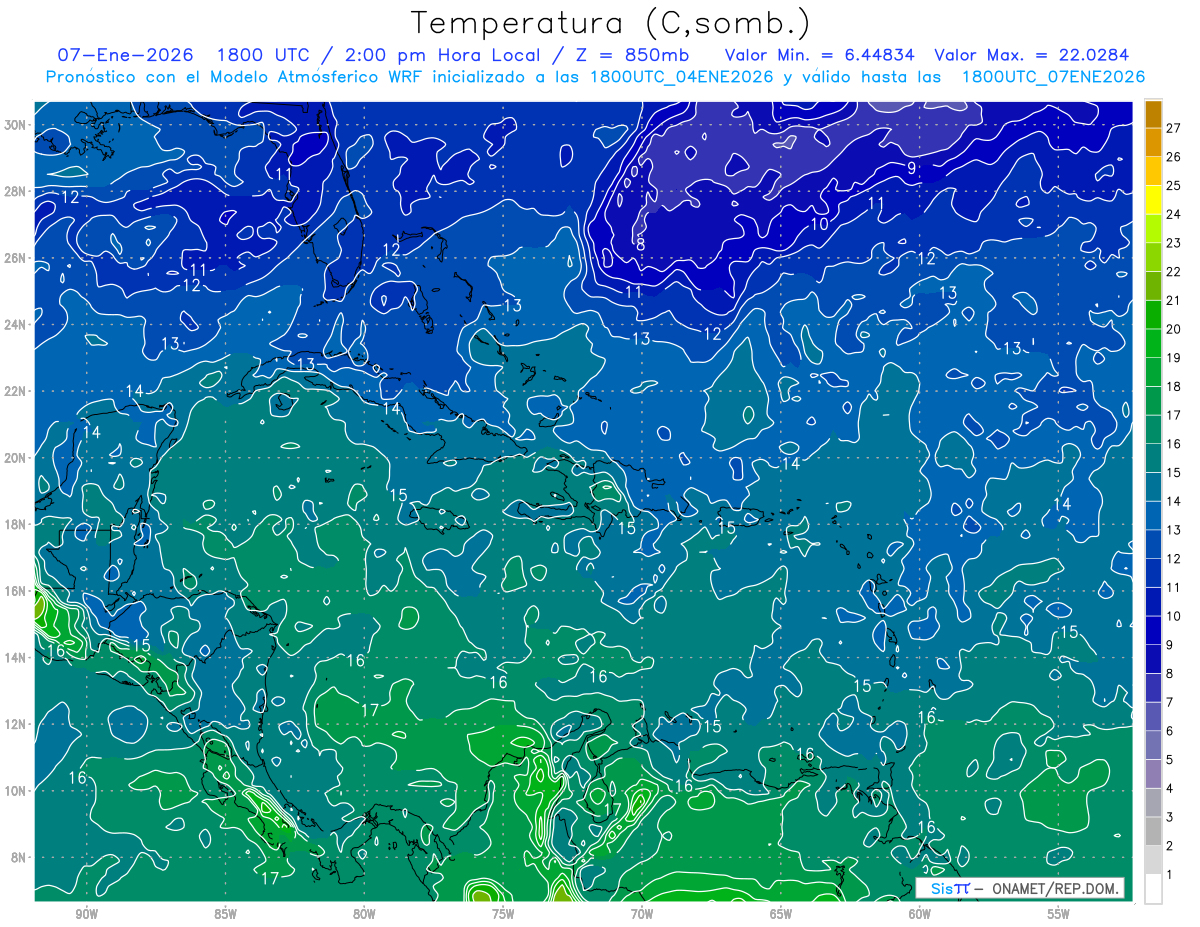Click the 55W longitude axis label
The height and width of the screenshot is (927, 1200).
[1059, 915]
